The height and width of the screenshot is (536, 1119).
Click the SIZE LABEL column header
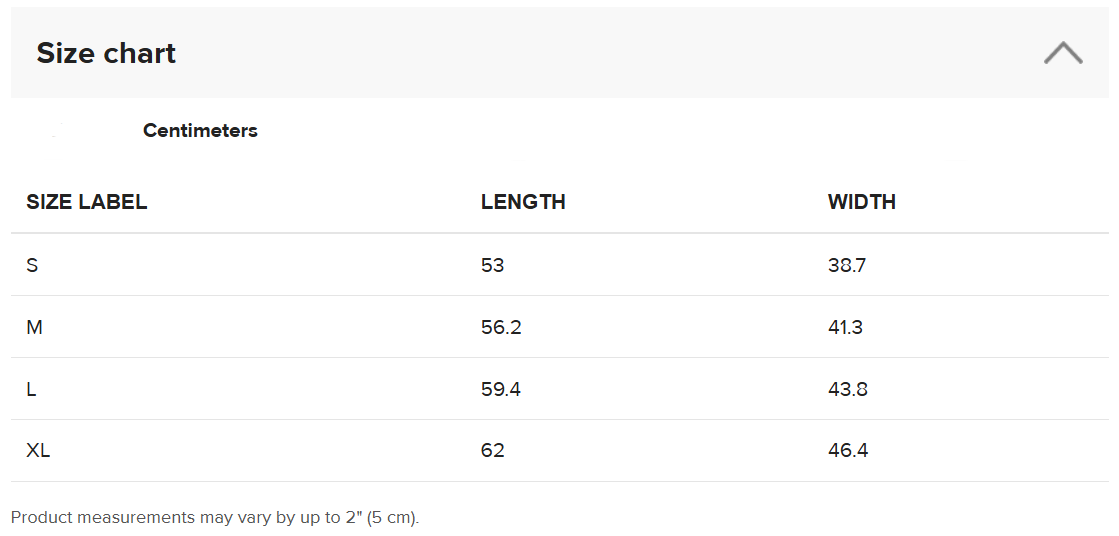pos(87,202)
